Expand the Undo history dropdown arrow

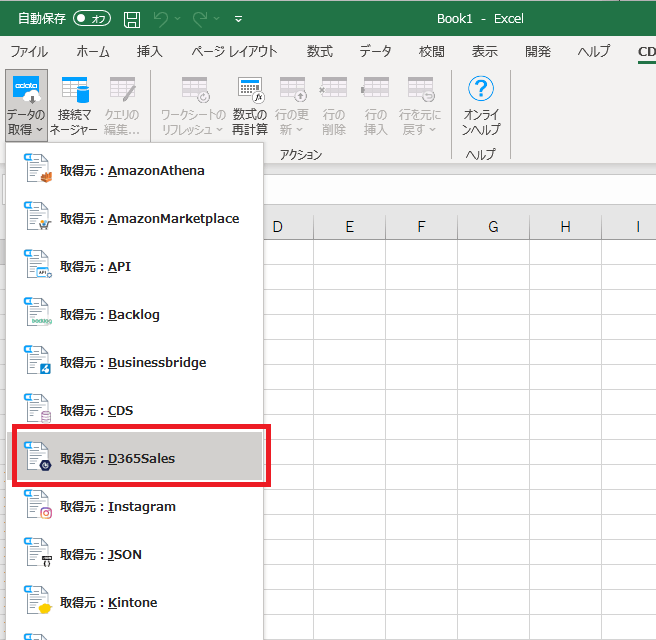(178, 19)
